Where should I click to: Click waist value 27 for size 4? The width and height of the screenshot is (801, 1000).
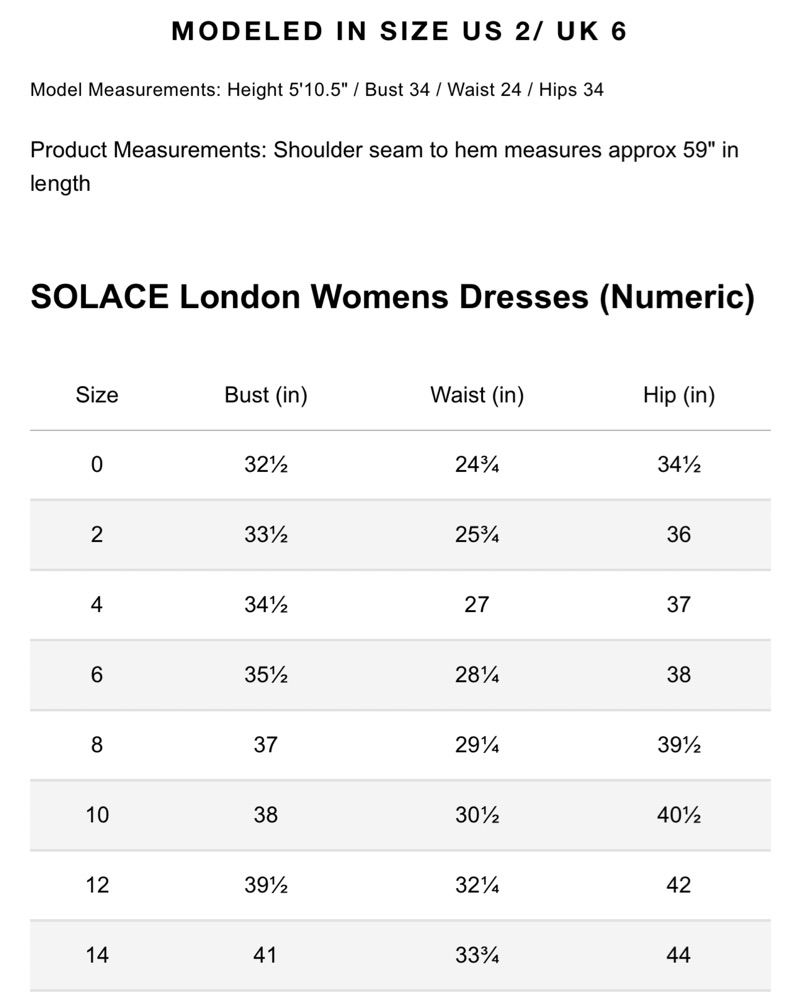click(477, 605)
